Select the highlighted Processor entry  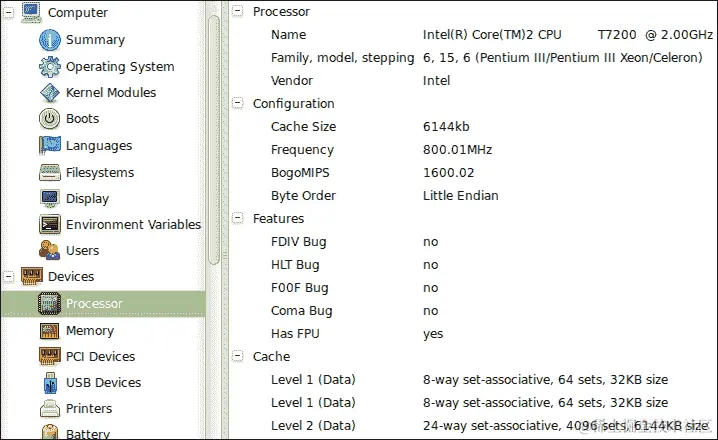coord(103,303)
